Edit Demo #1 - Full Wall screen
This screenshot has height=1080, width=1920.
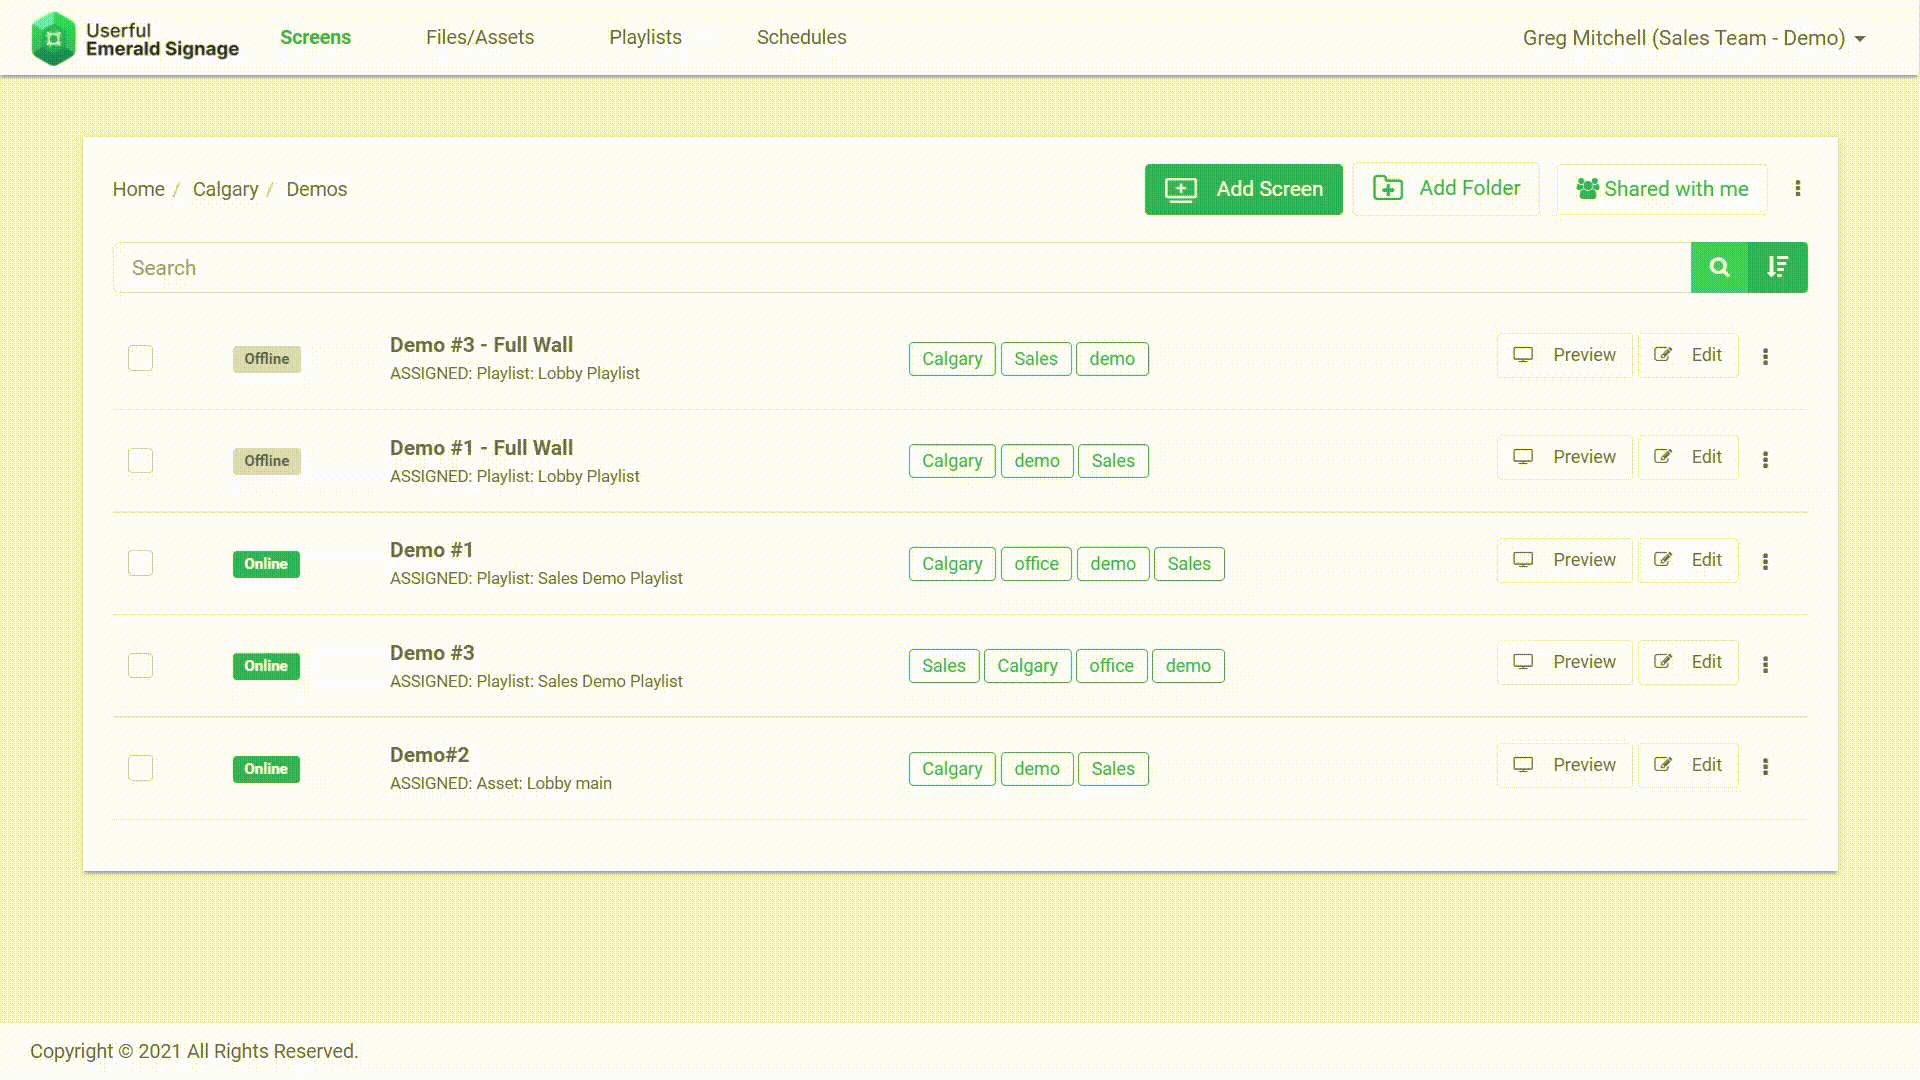(1688, 457)
